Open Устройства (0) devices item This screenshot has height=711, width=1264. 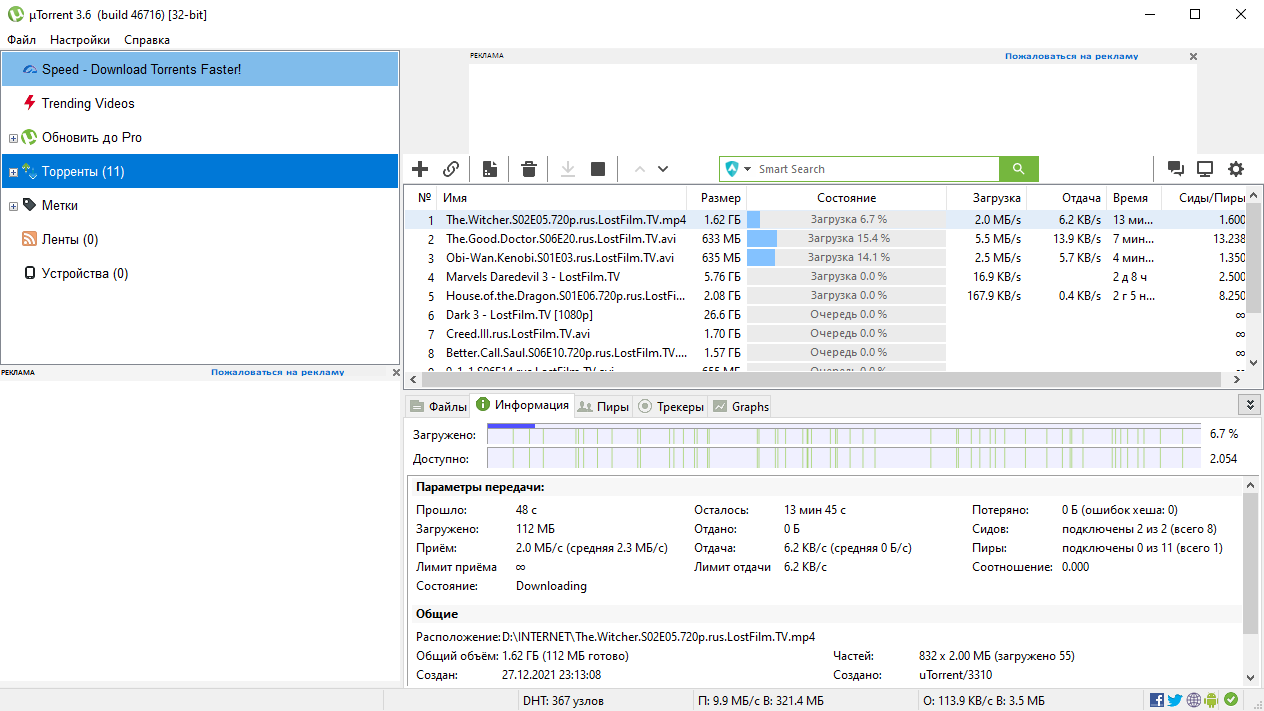coord(84,273)
